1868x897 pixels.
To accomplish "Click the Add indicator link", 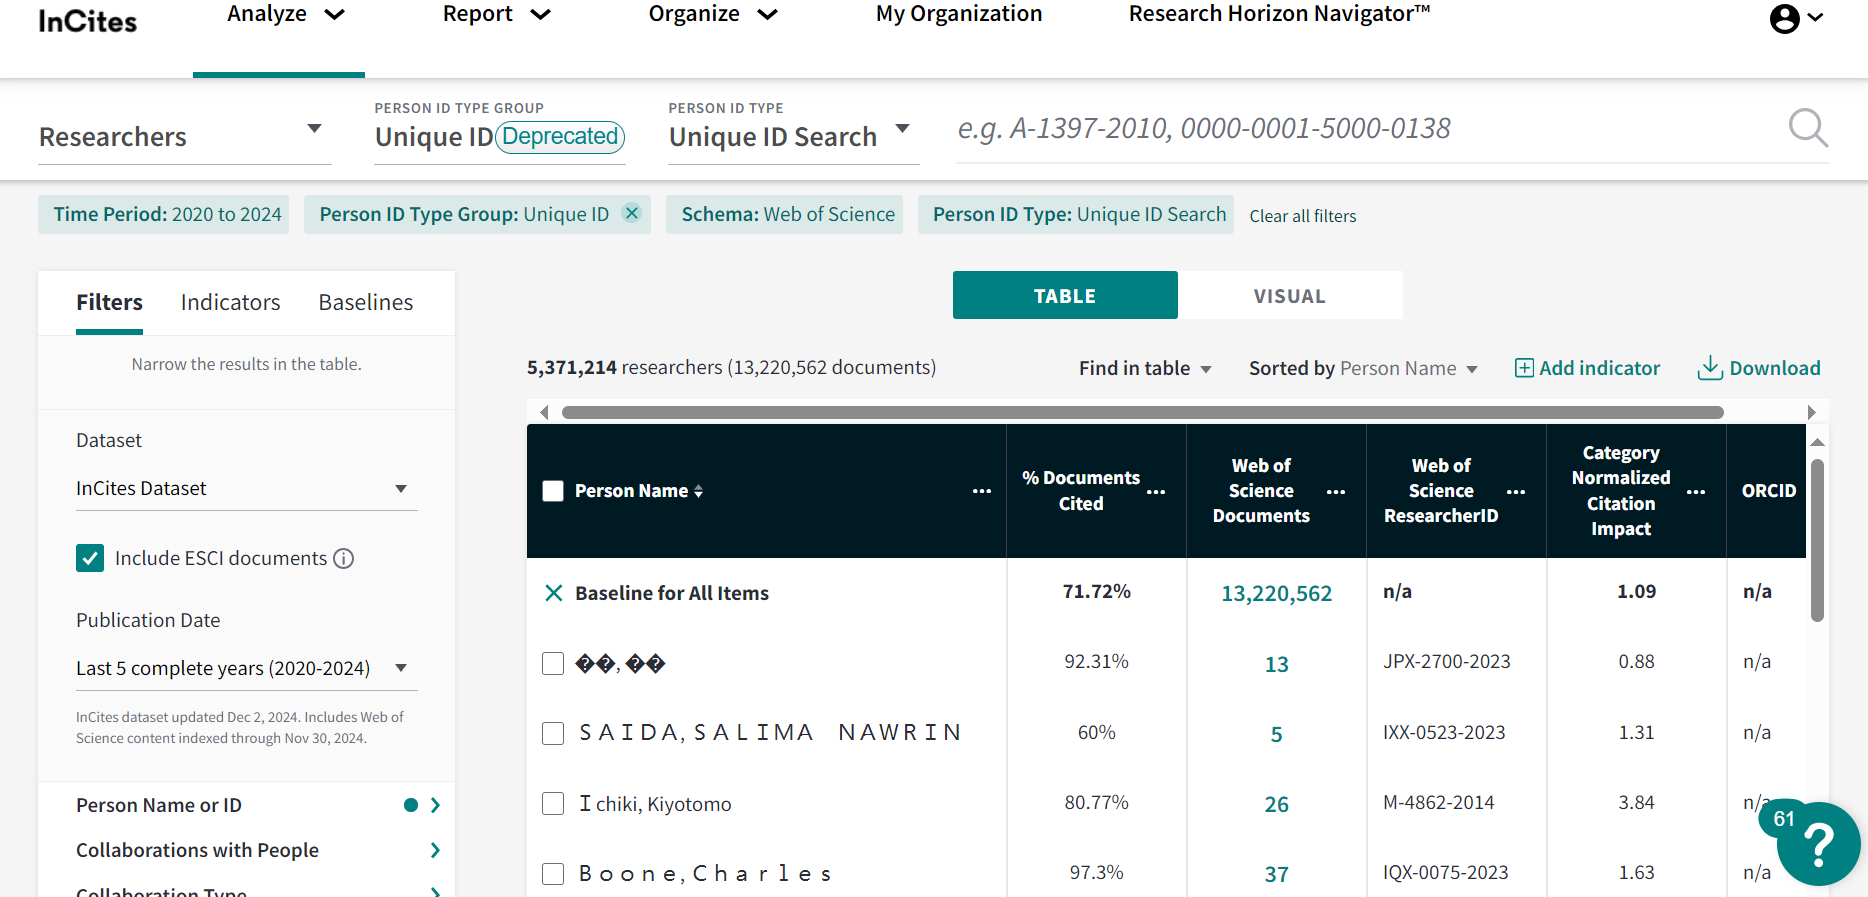I will [1599, 368].
